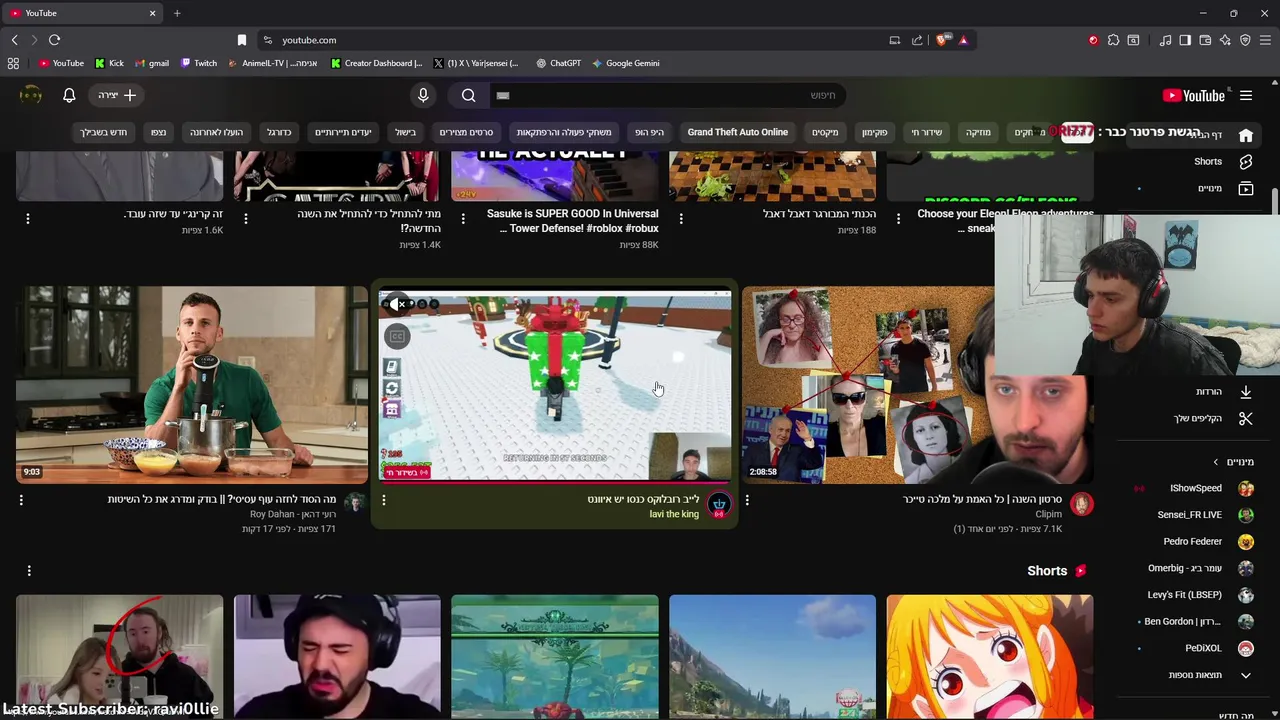Open the Twitch bookmark
Screen dimensions: 1280x720
pos(198,63)
